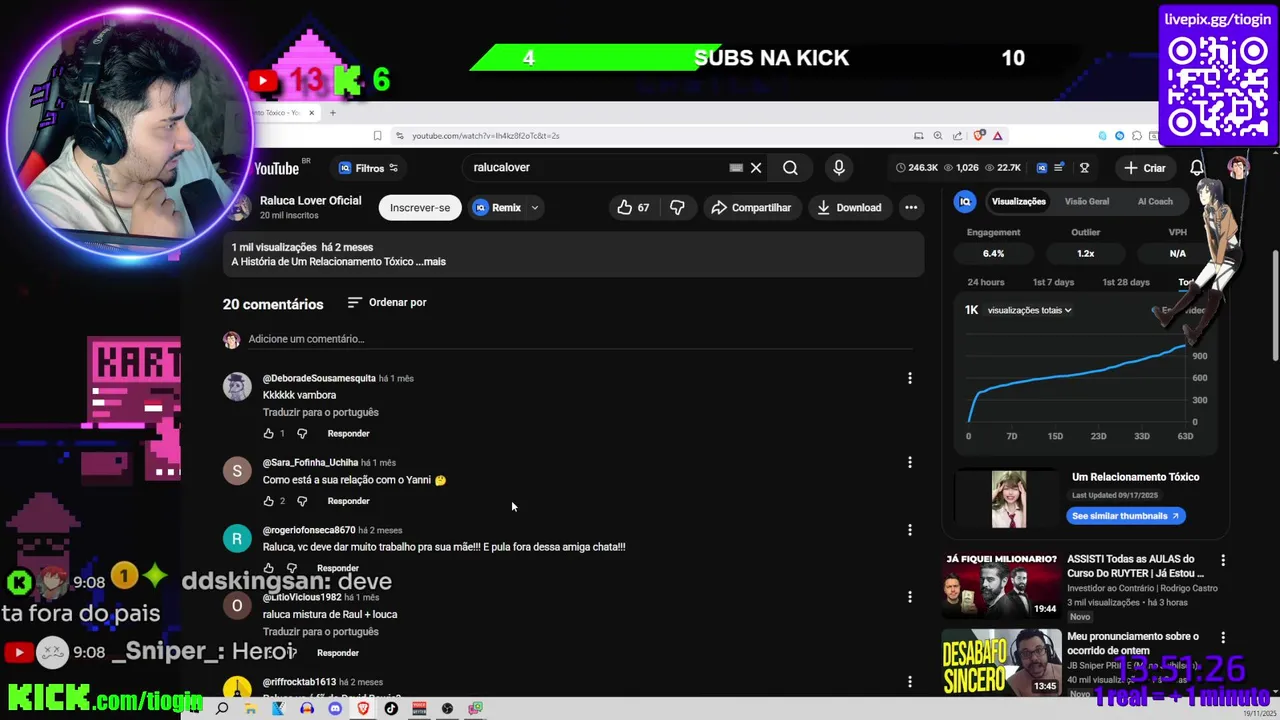The image size is (1280, 720).
Task: Click Brave Shields lion icon
Action: pyautogui.click(x=979, y=136)
